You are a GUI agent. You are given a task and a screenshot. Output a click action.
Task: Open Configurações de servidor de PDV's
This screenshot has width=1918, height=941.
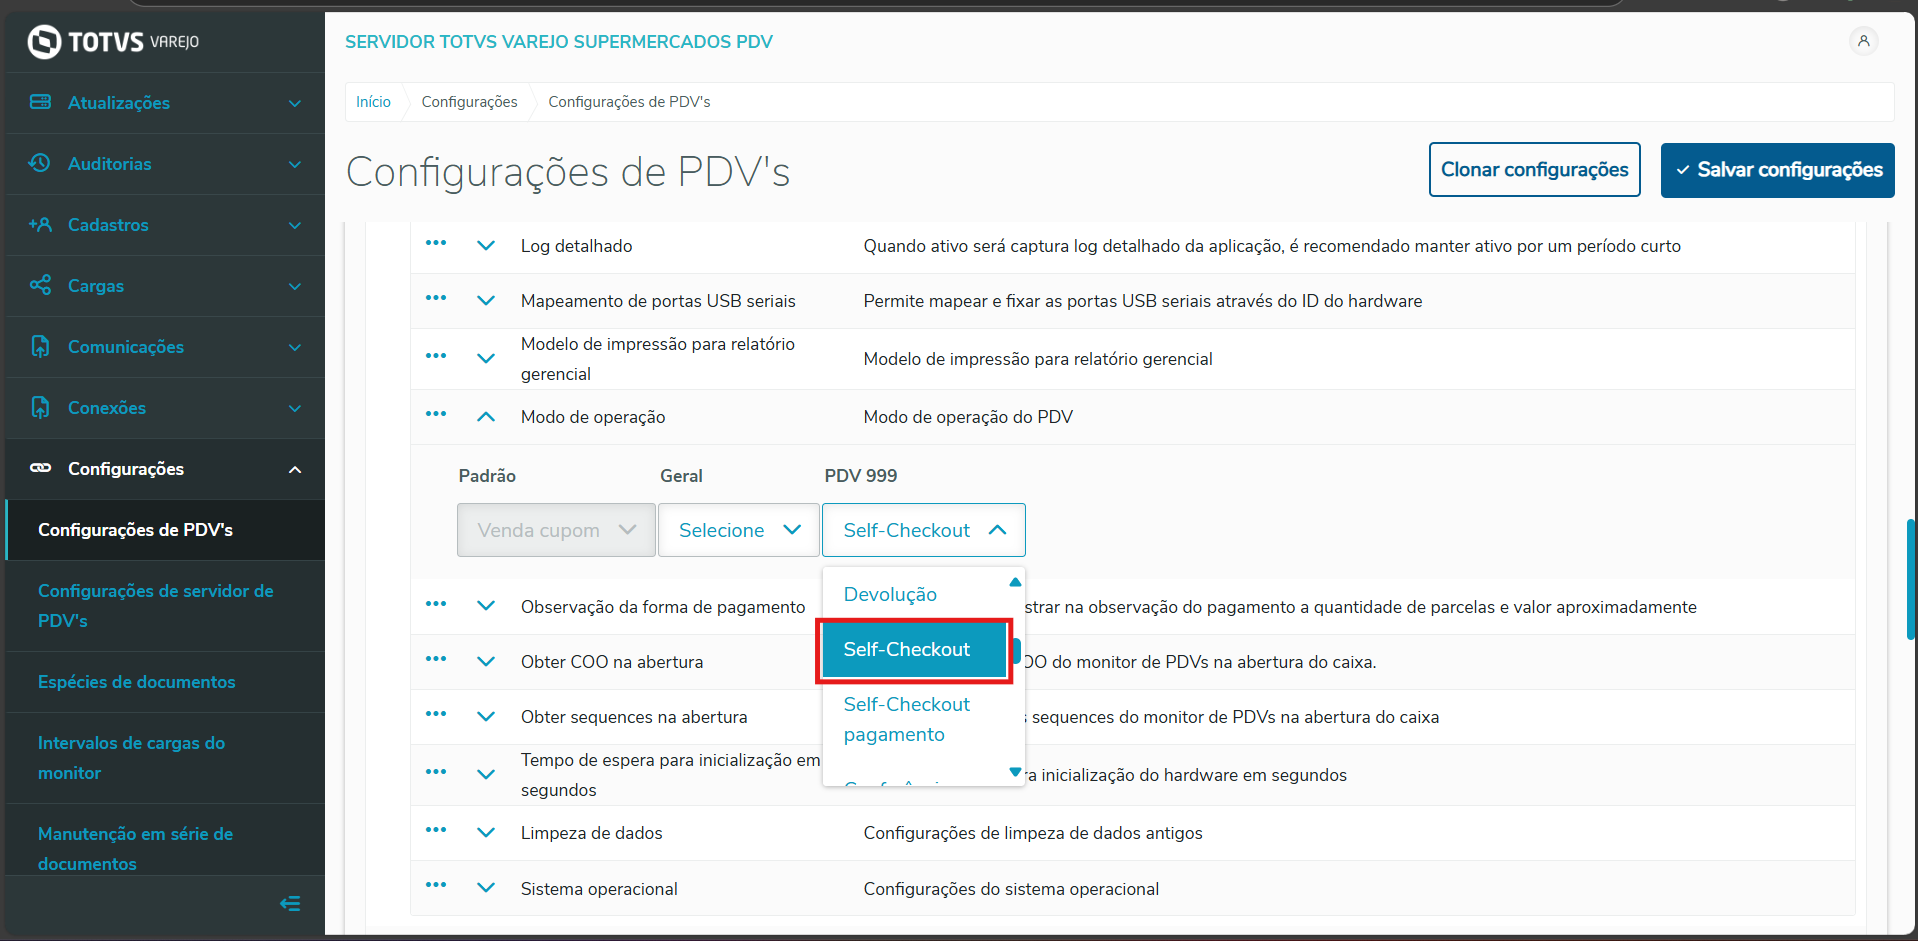coord(165,606)
